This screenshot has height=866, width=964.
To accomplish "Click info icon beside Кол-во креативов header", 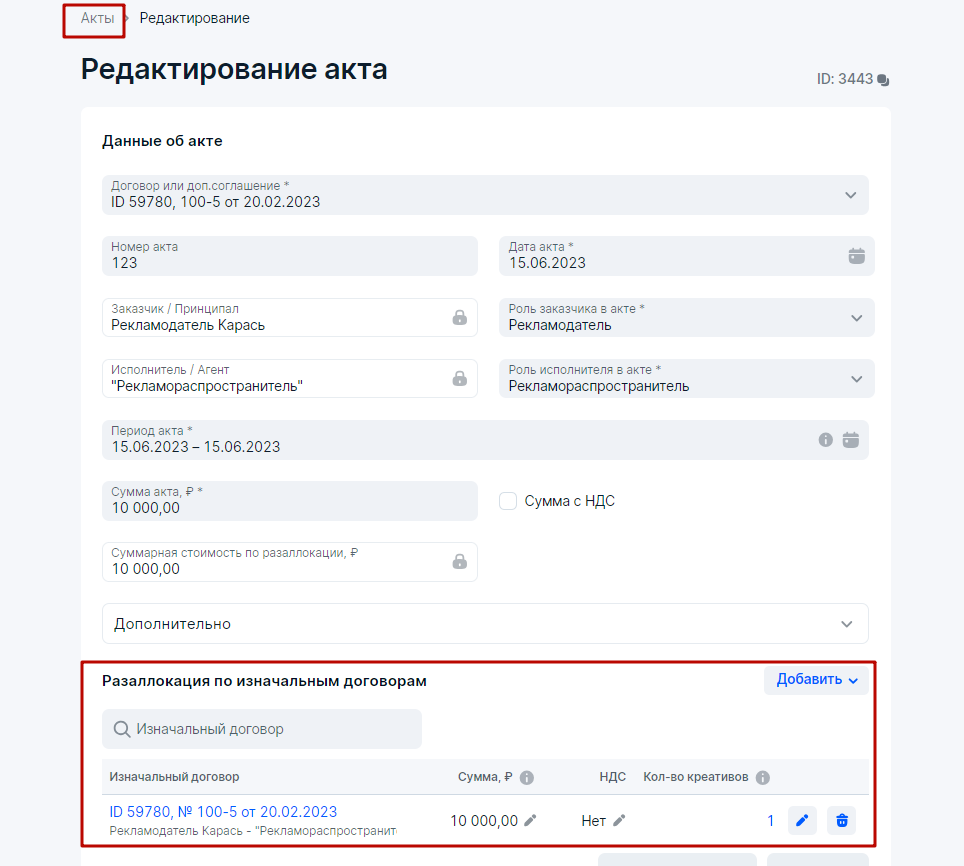I will 763,777.
